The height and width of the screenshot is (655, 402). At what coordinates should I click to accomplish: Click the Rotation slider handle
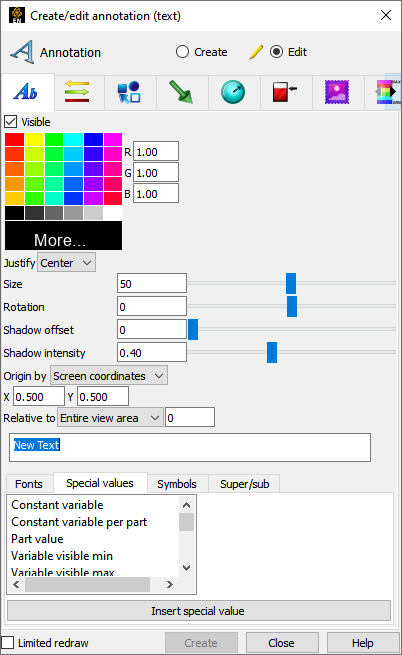point(292,307)
